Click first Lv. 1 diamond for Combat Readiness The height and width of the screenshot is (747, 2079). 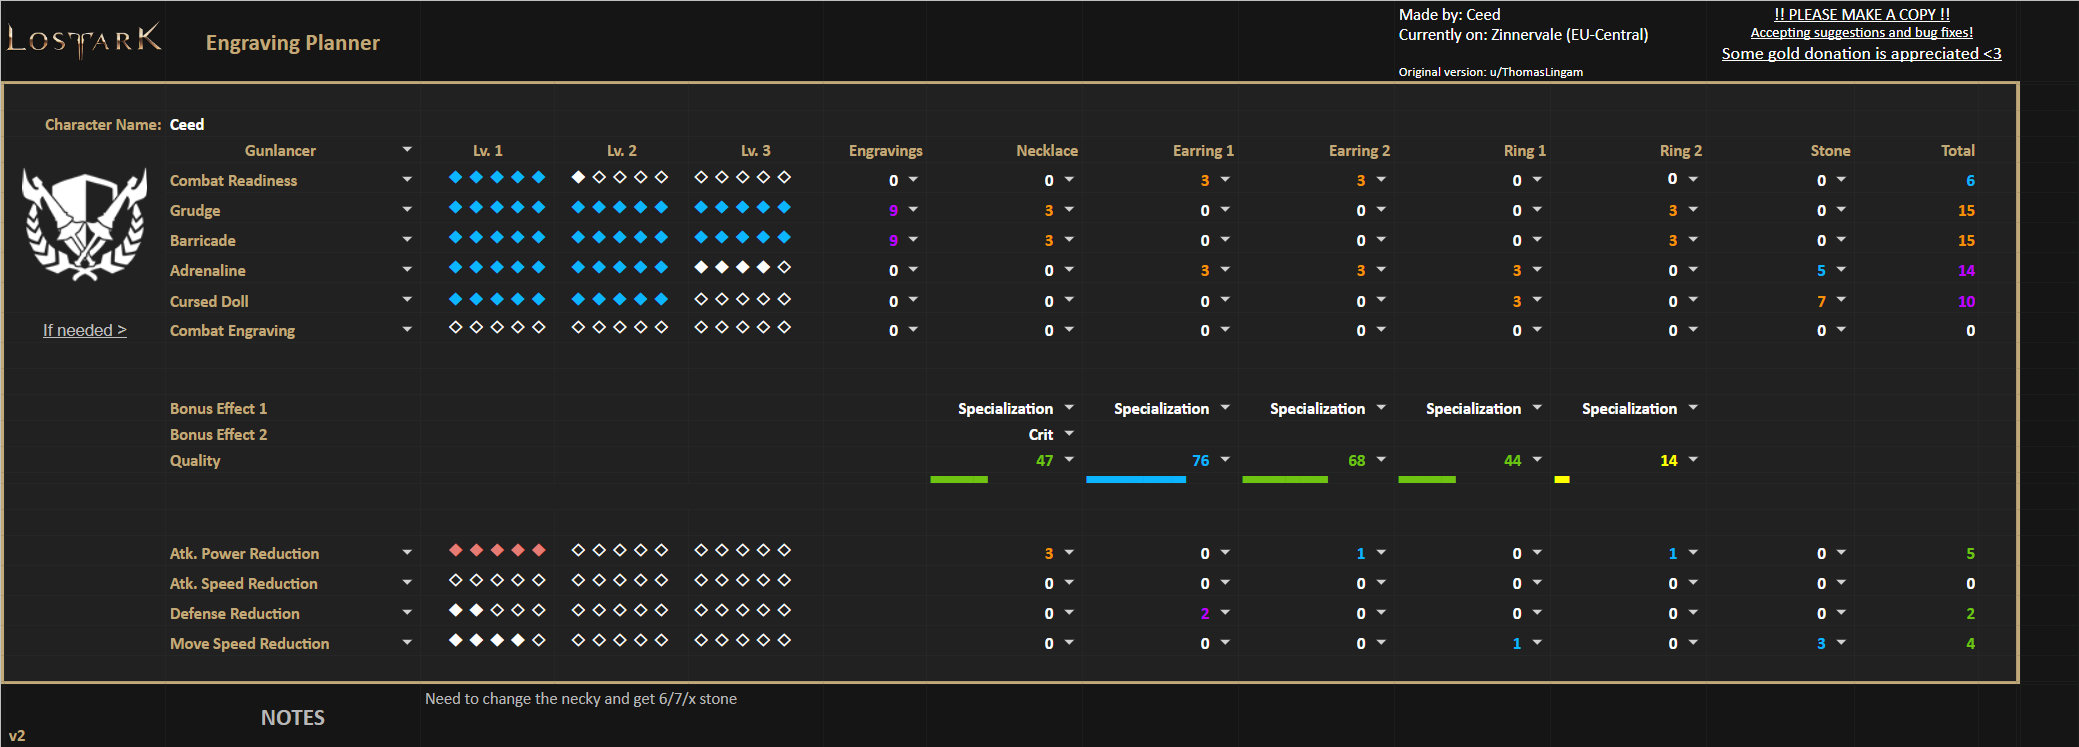[x=456, y=178]
